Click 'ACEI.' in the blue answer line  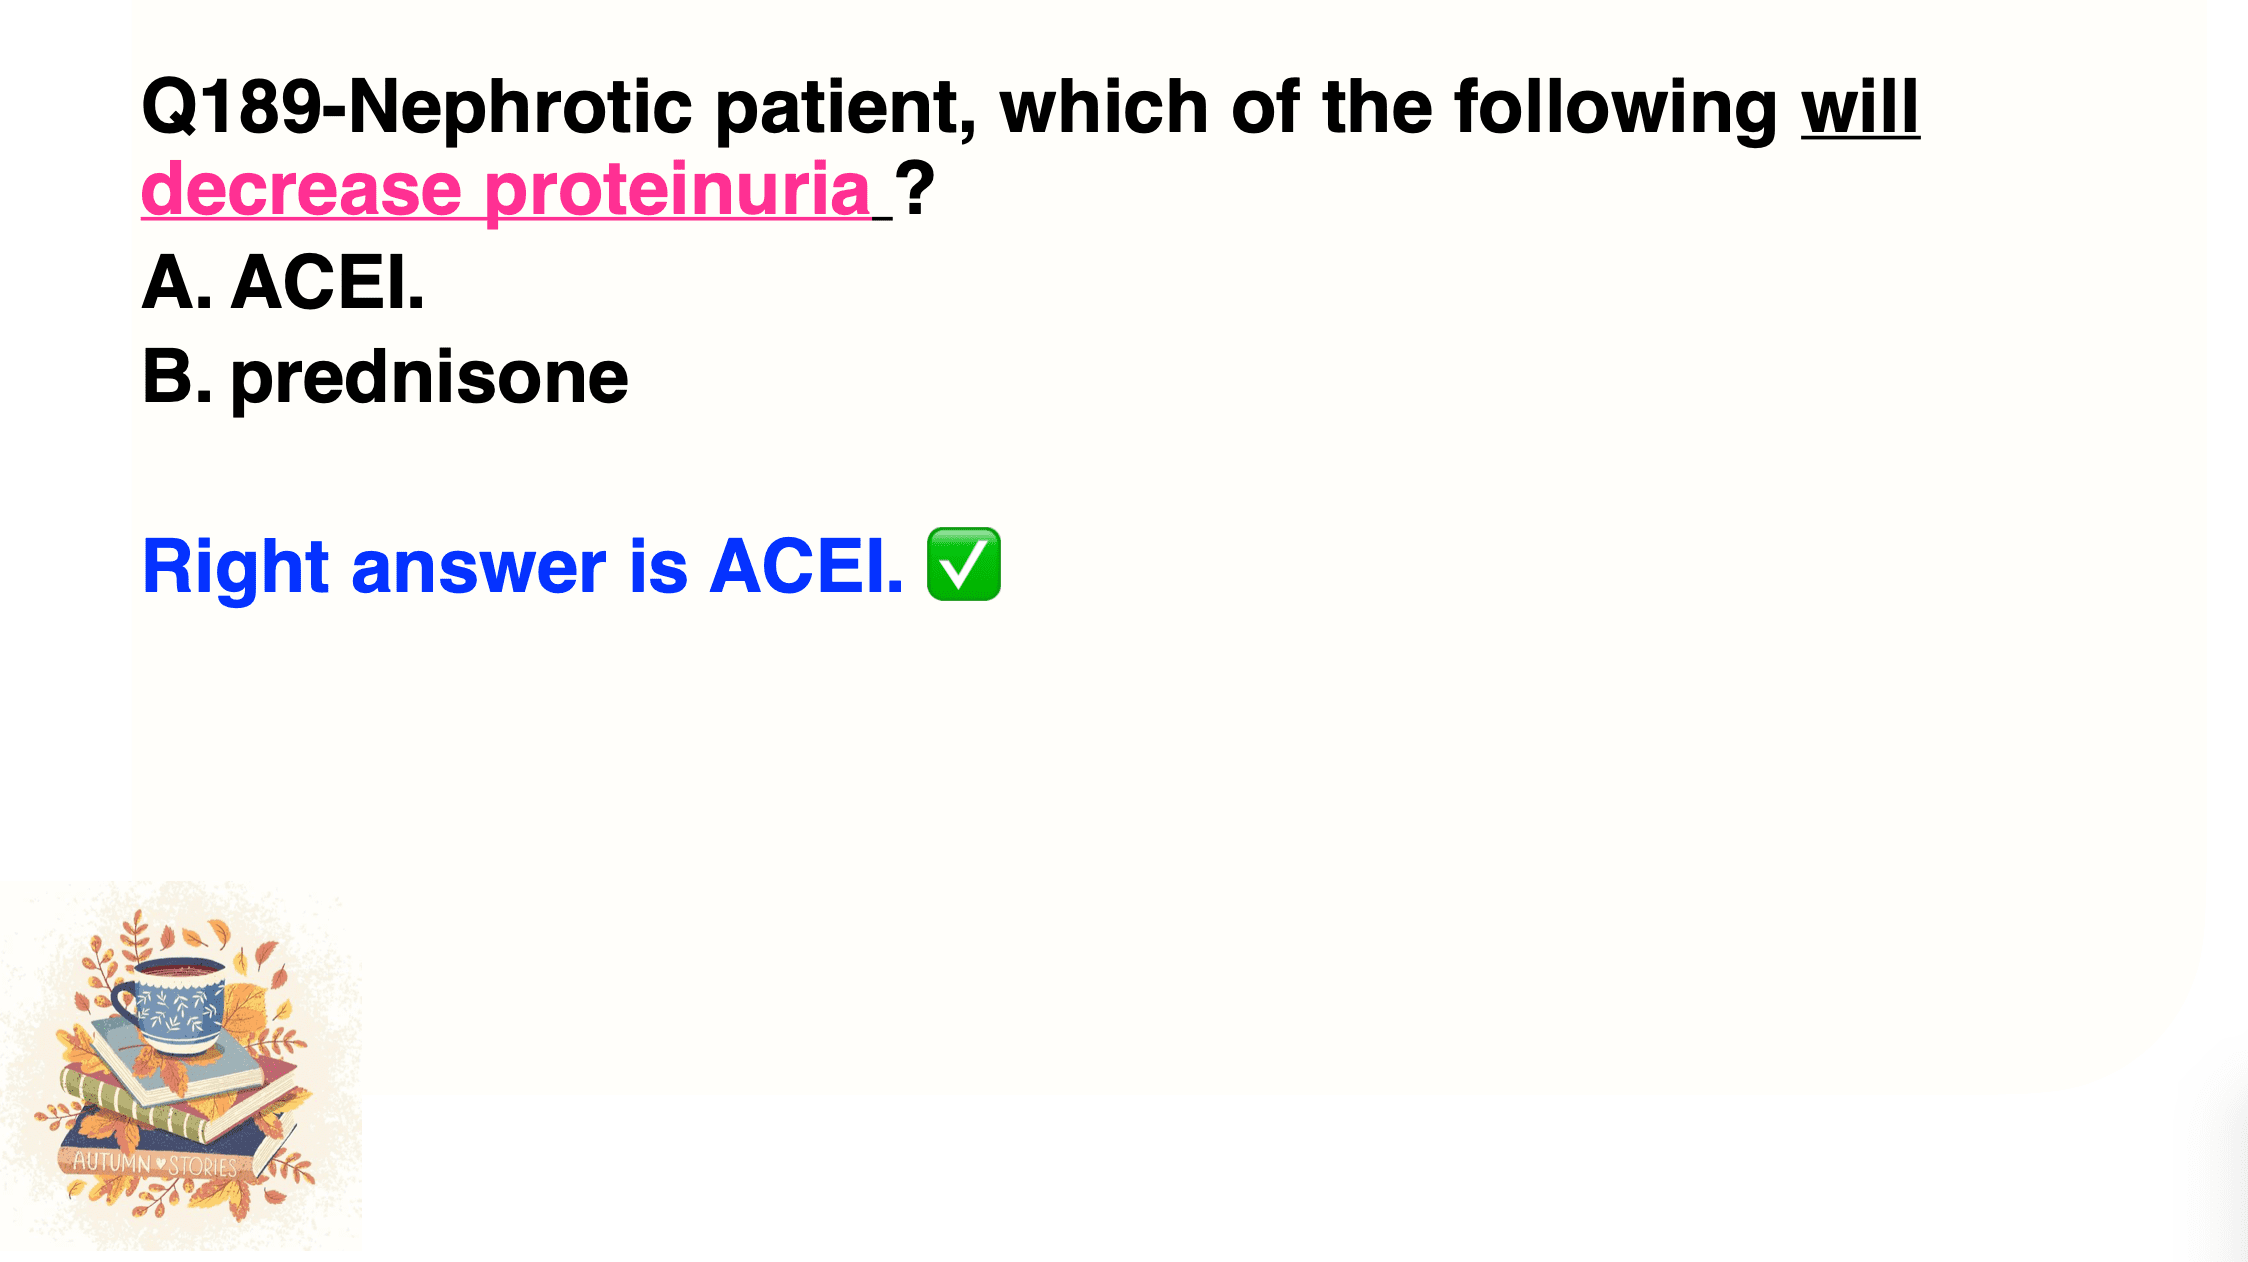[807, 566]
